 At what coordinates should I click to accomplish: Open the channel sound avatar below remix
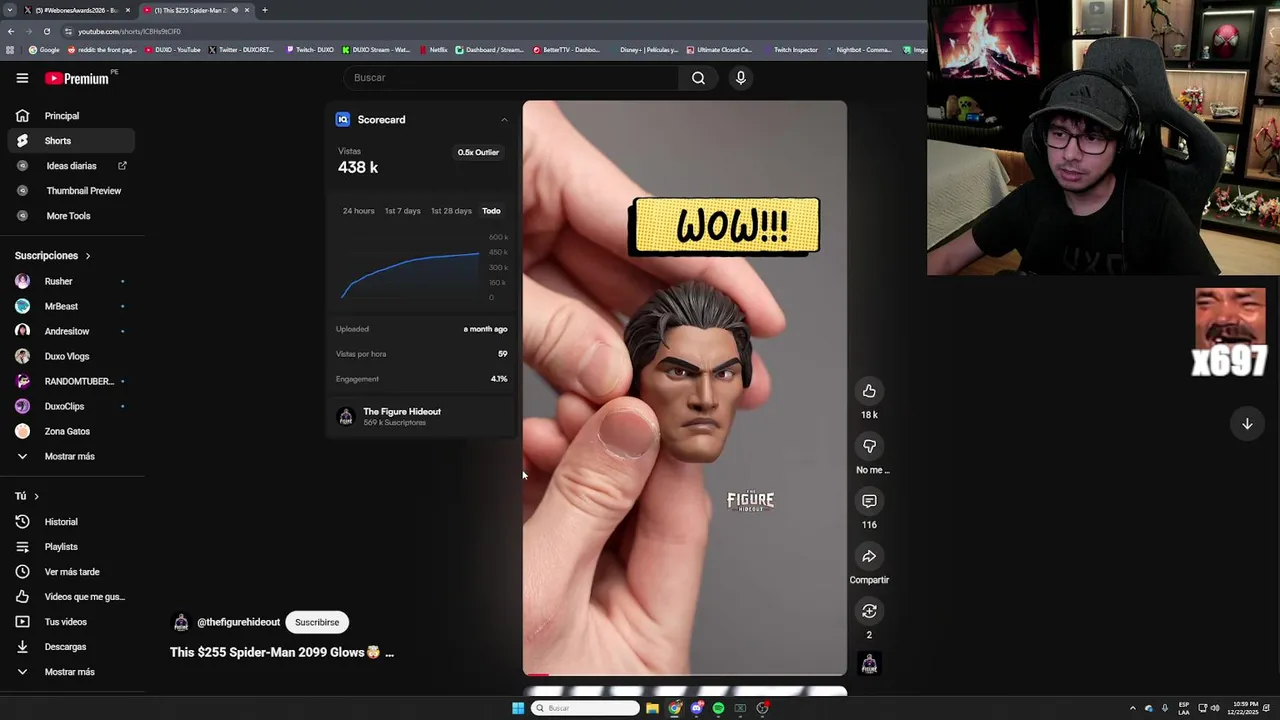point(869,664)
